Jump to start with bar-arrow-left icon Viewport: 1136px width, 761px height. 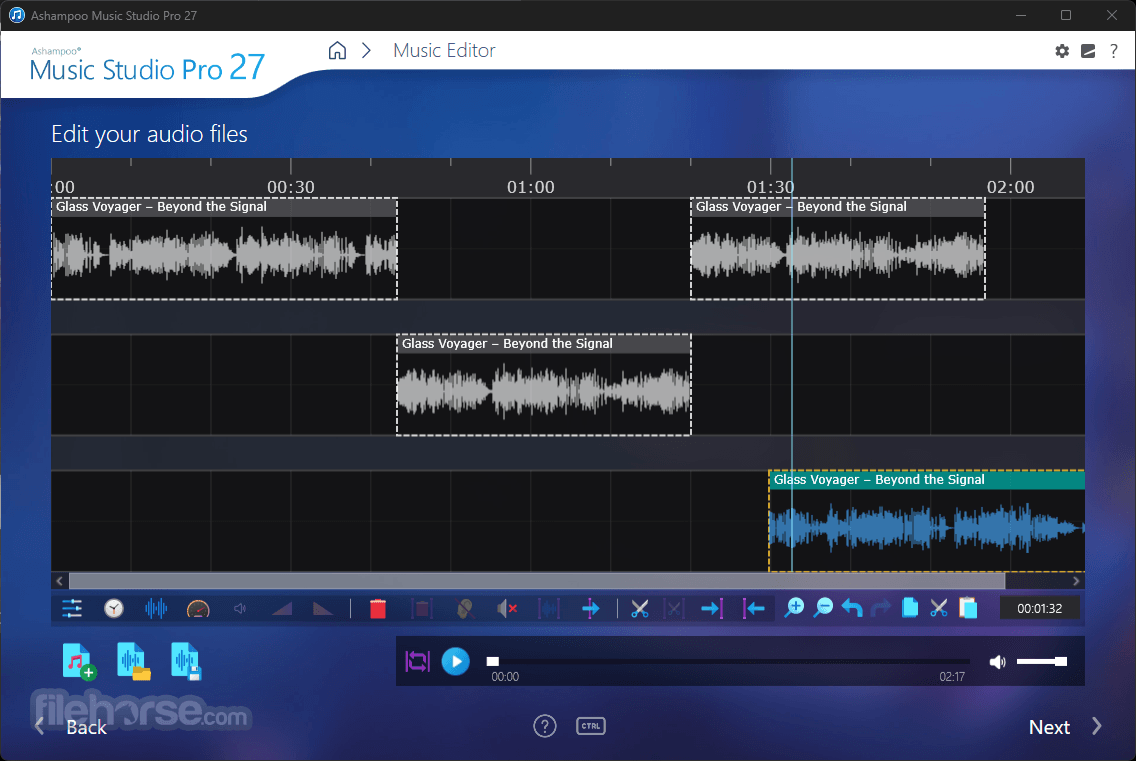pos(753,608)
